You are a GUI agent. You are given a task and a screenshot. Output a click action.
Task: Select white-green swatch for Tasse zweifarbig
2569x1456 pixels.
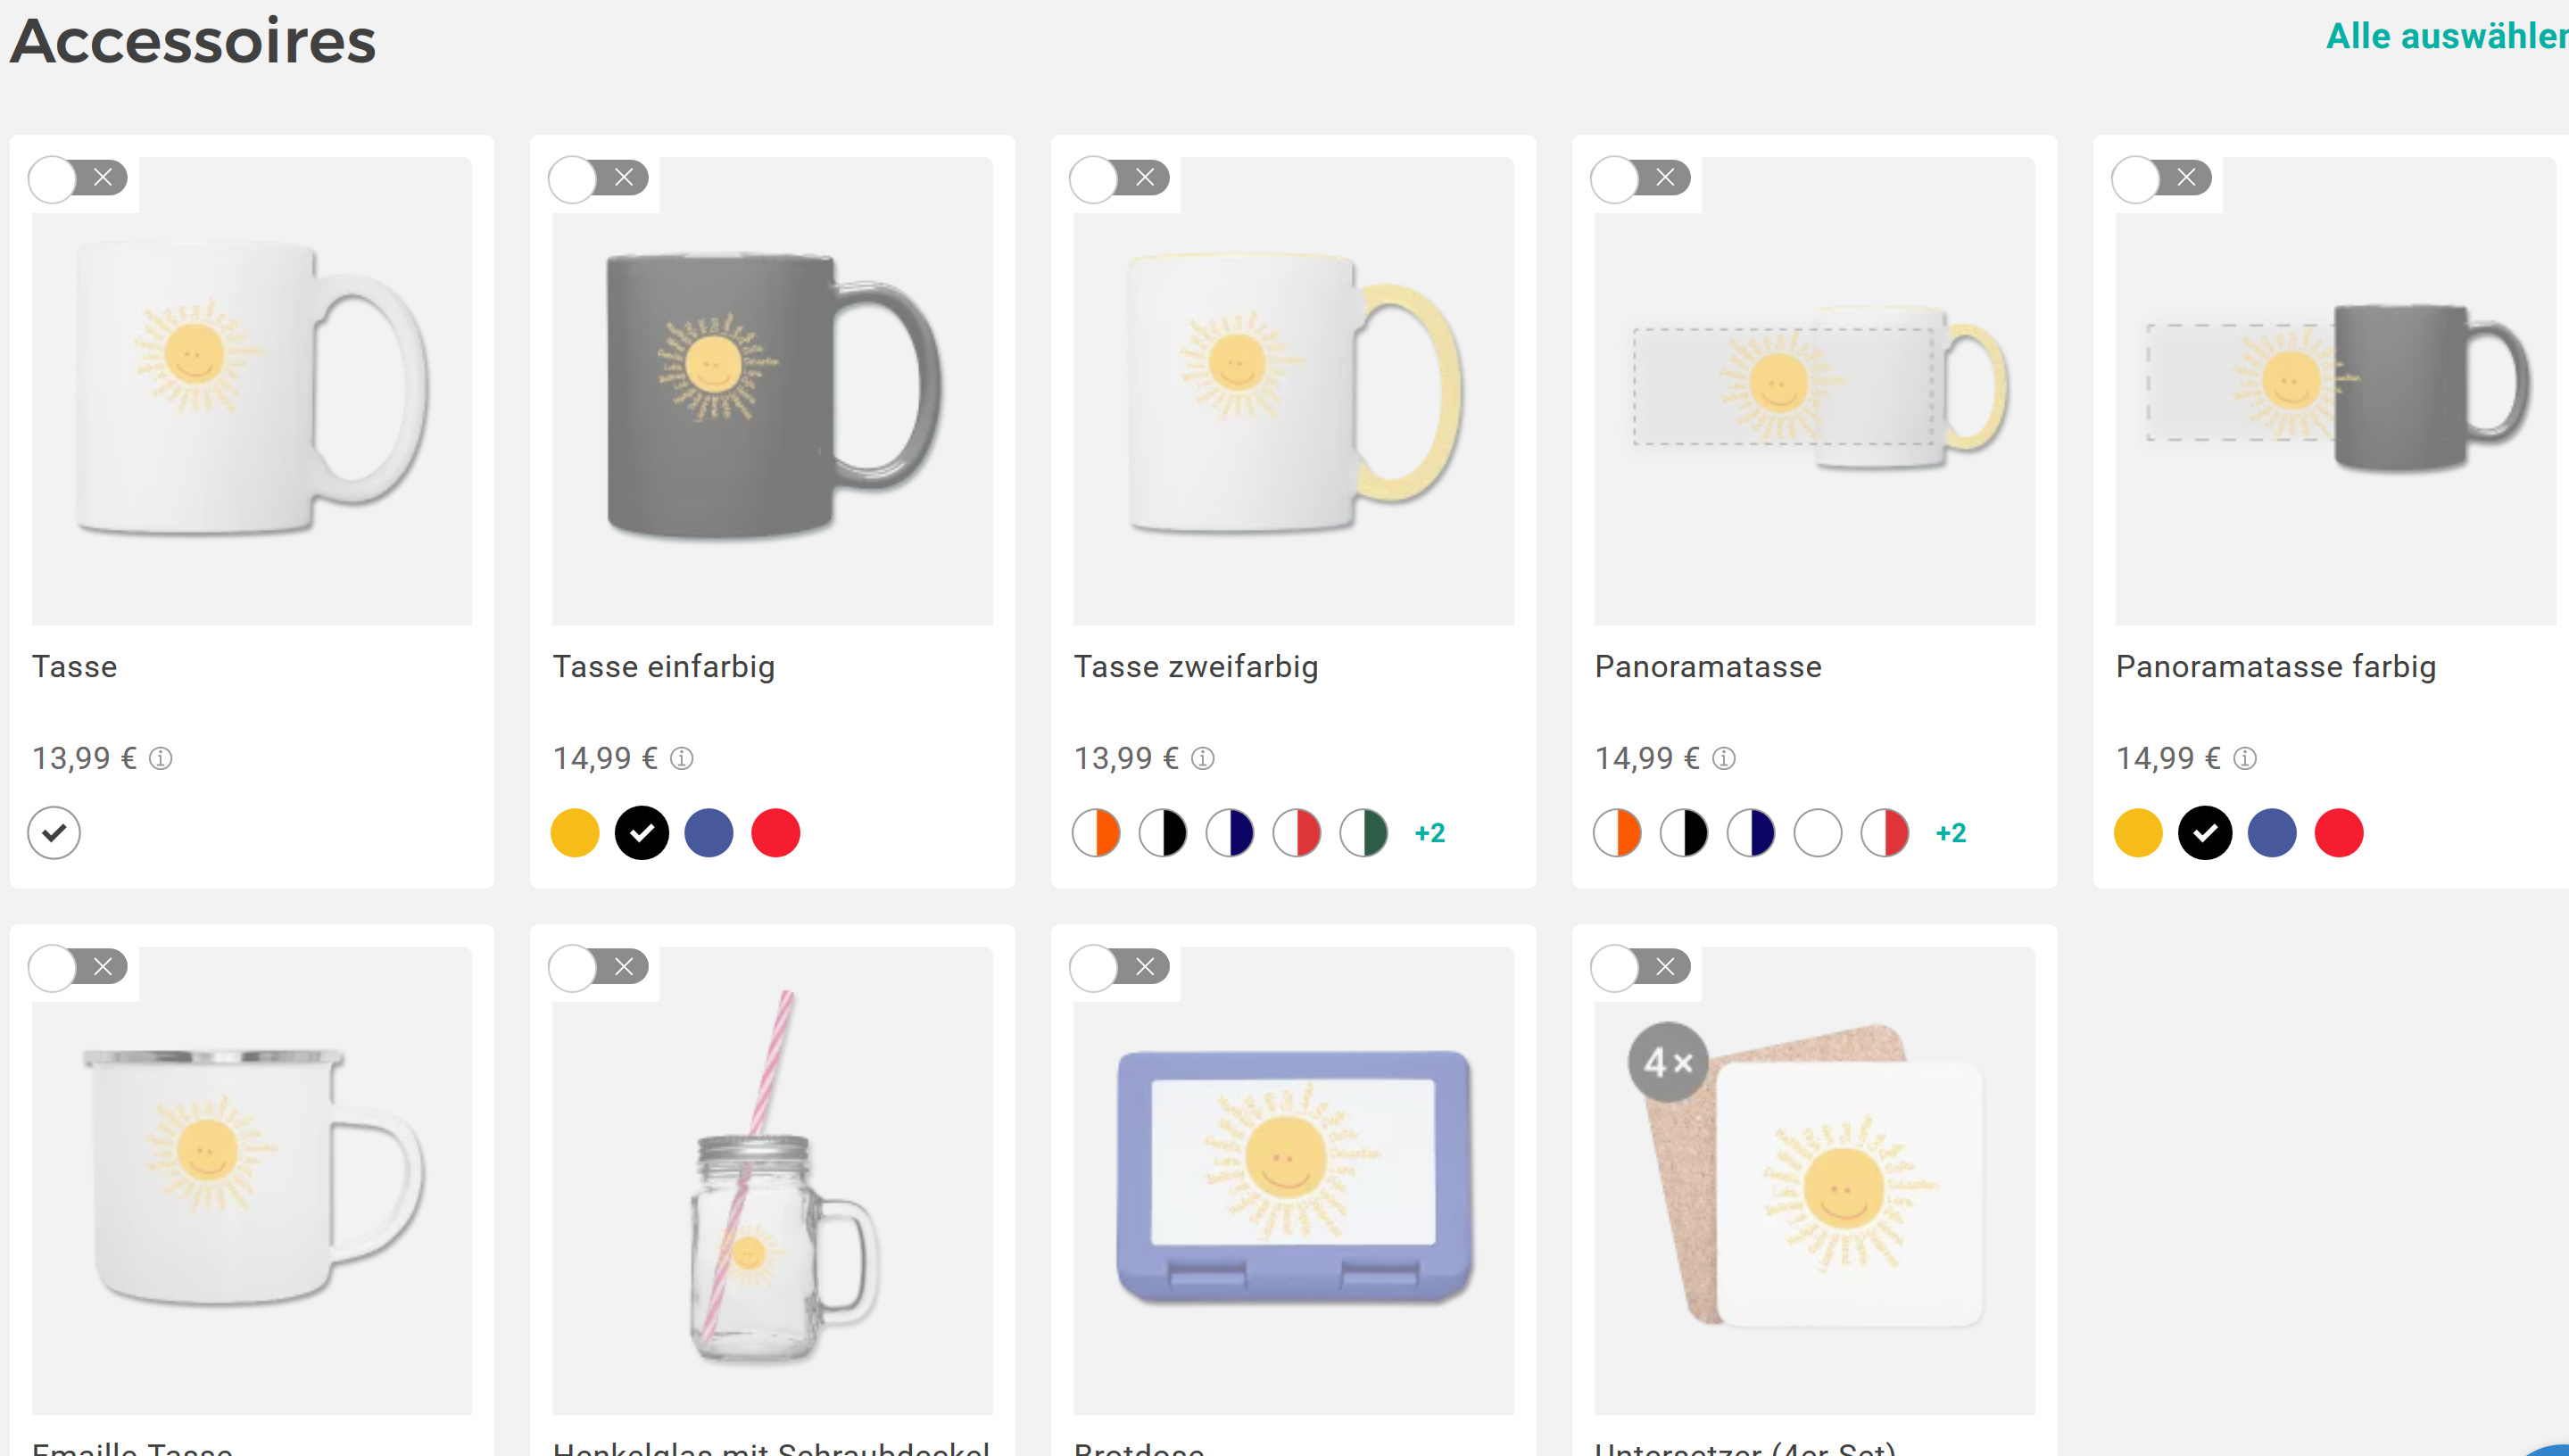click(1364, 833)
